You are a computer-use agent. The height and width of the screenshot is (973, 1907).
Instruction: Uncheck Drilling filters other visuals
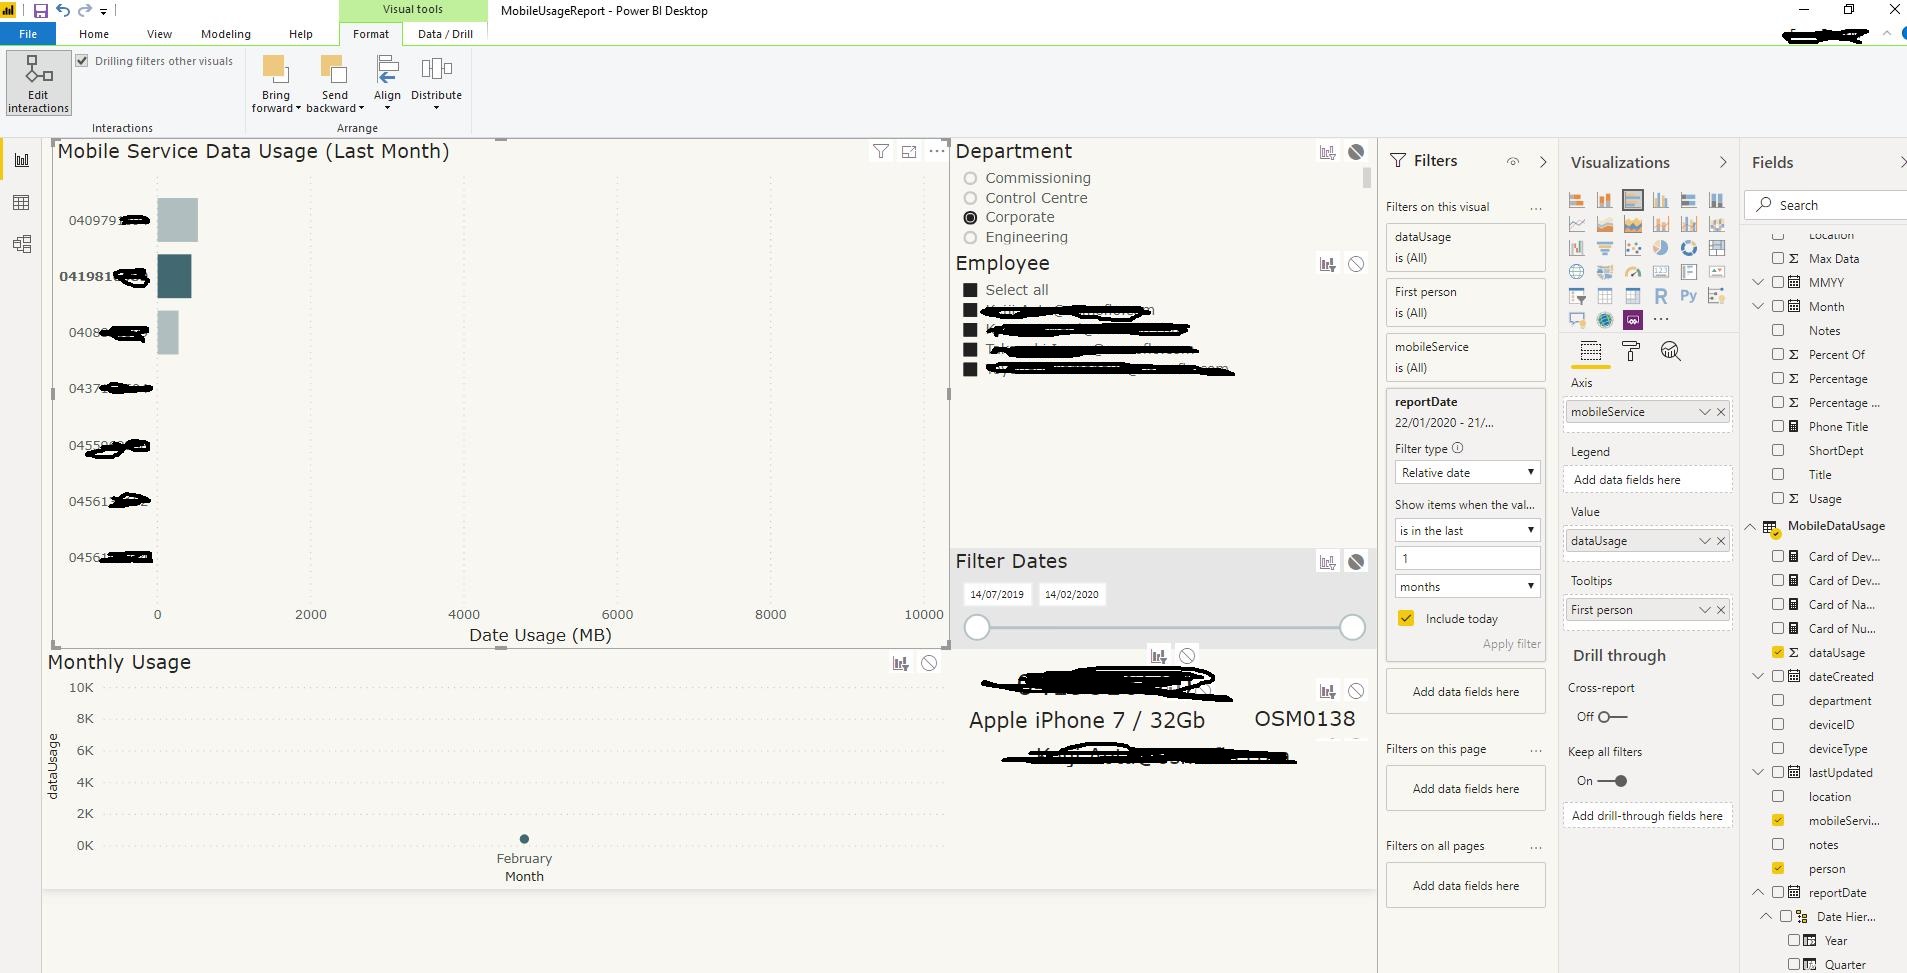pyautogui.click(x=82, y=61)
